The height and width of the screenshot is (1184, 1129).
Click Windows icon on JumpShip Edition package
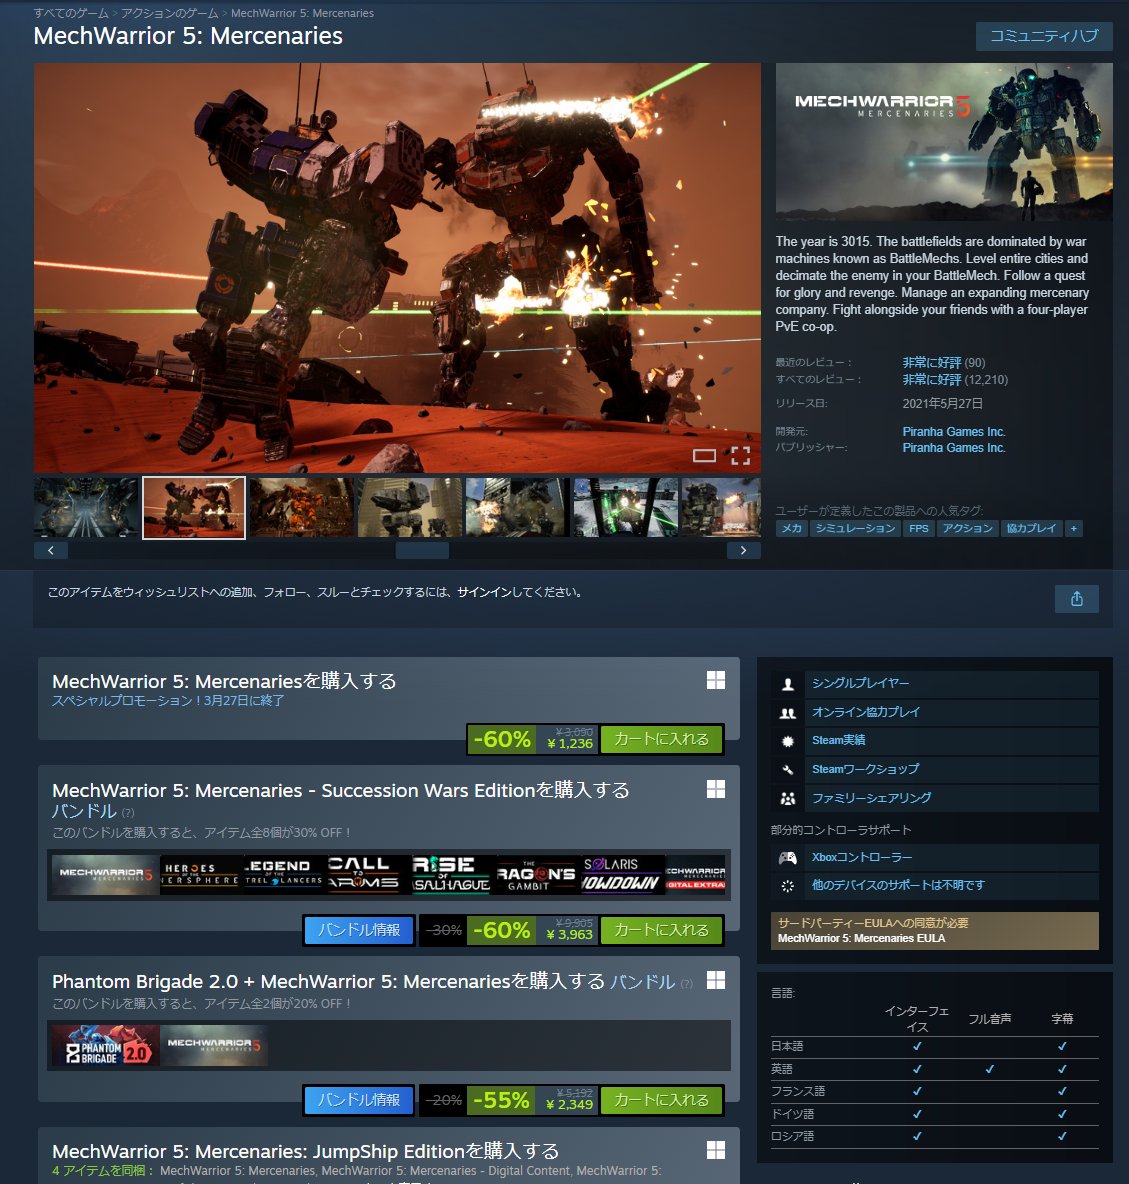point(715,1150)
